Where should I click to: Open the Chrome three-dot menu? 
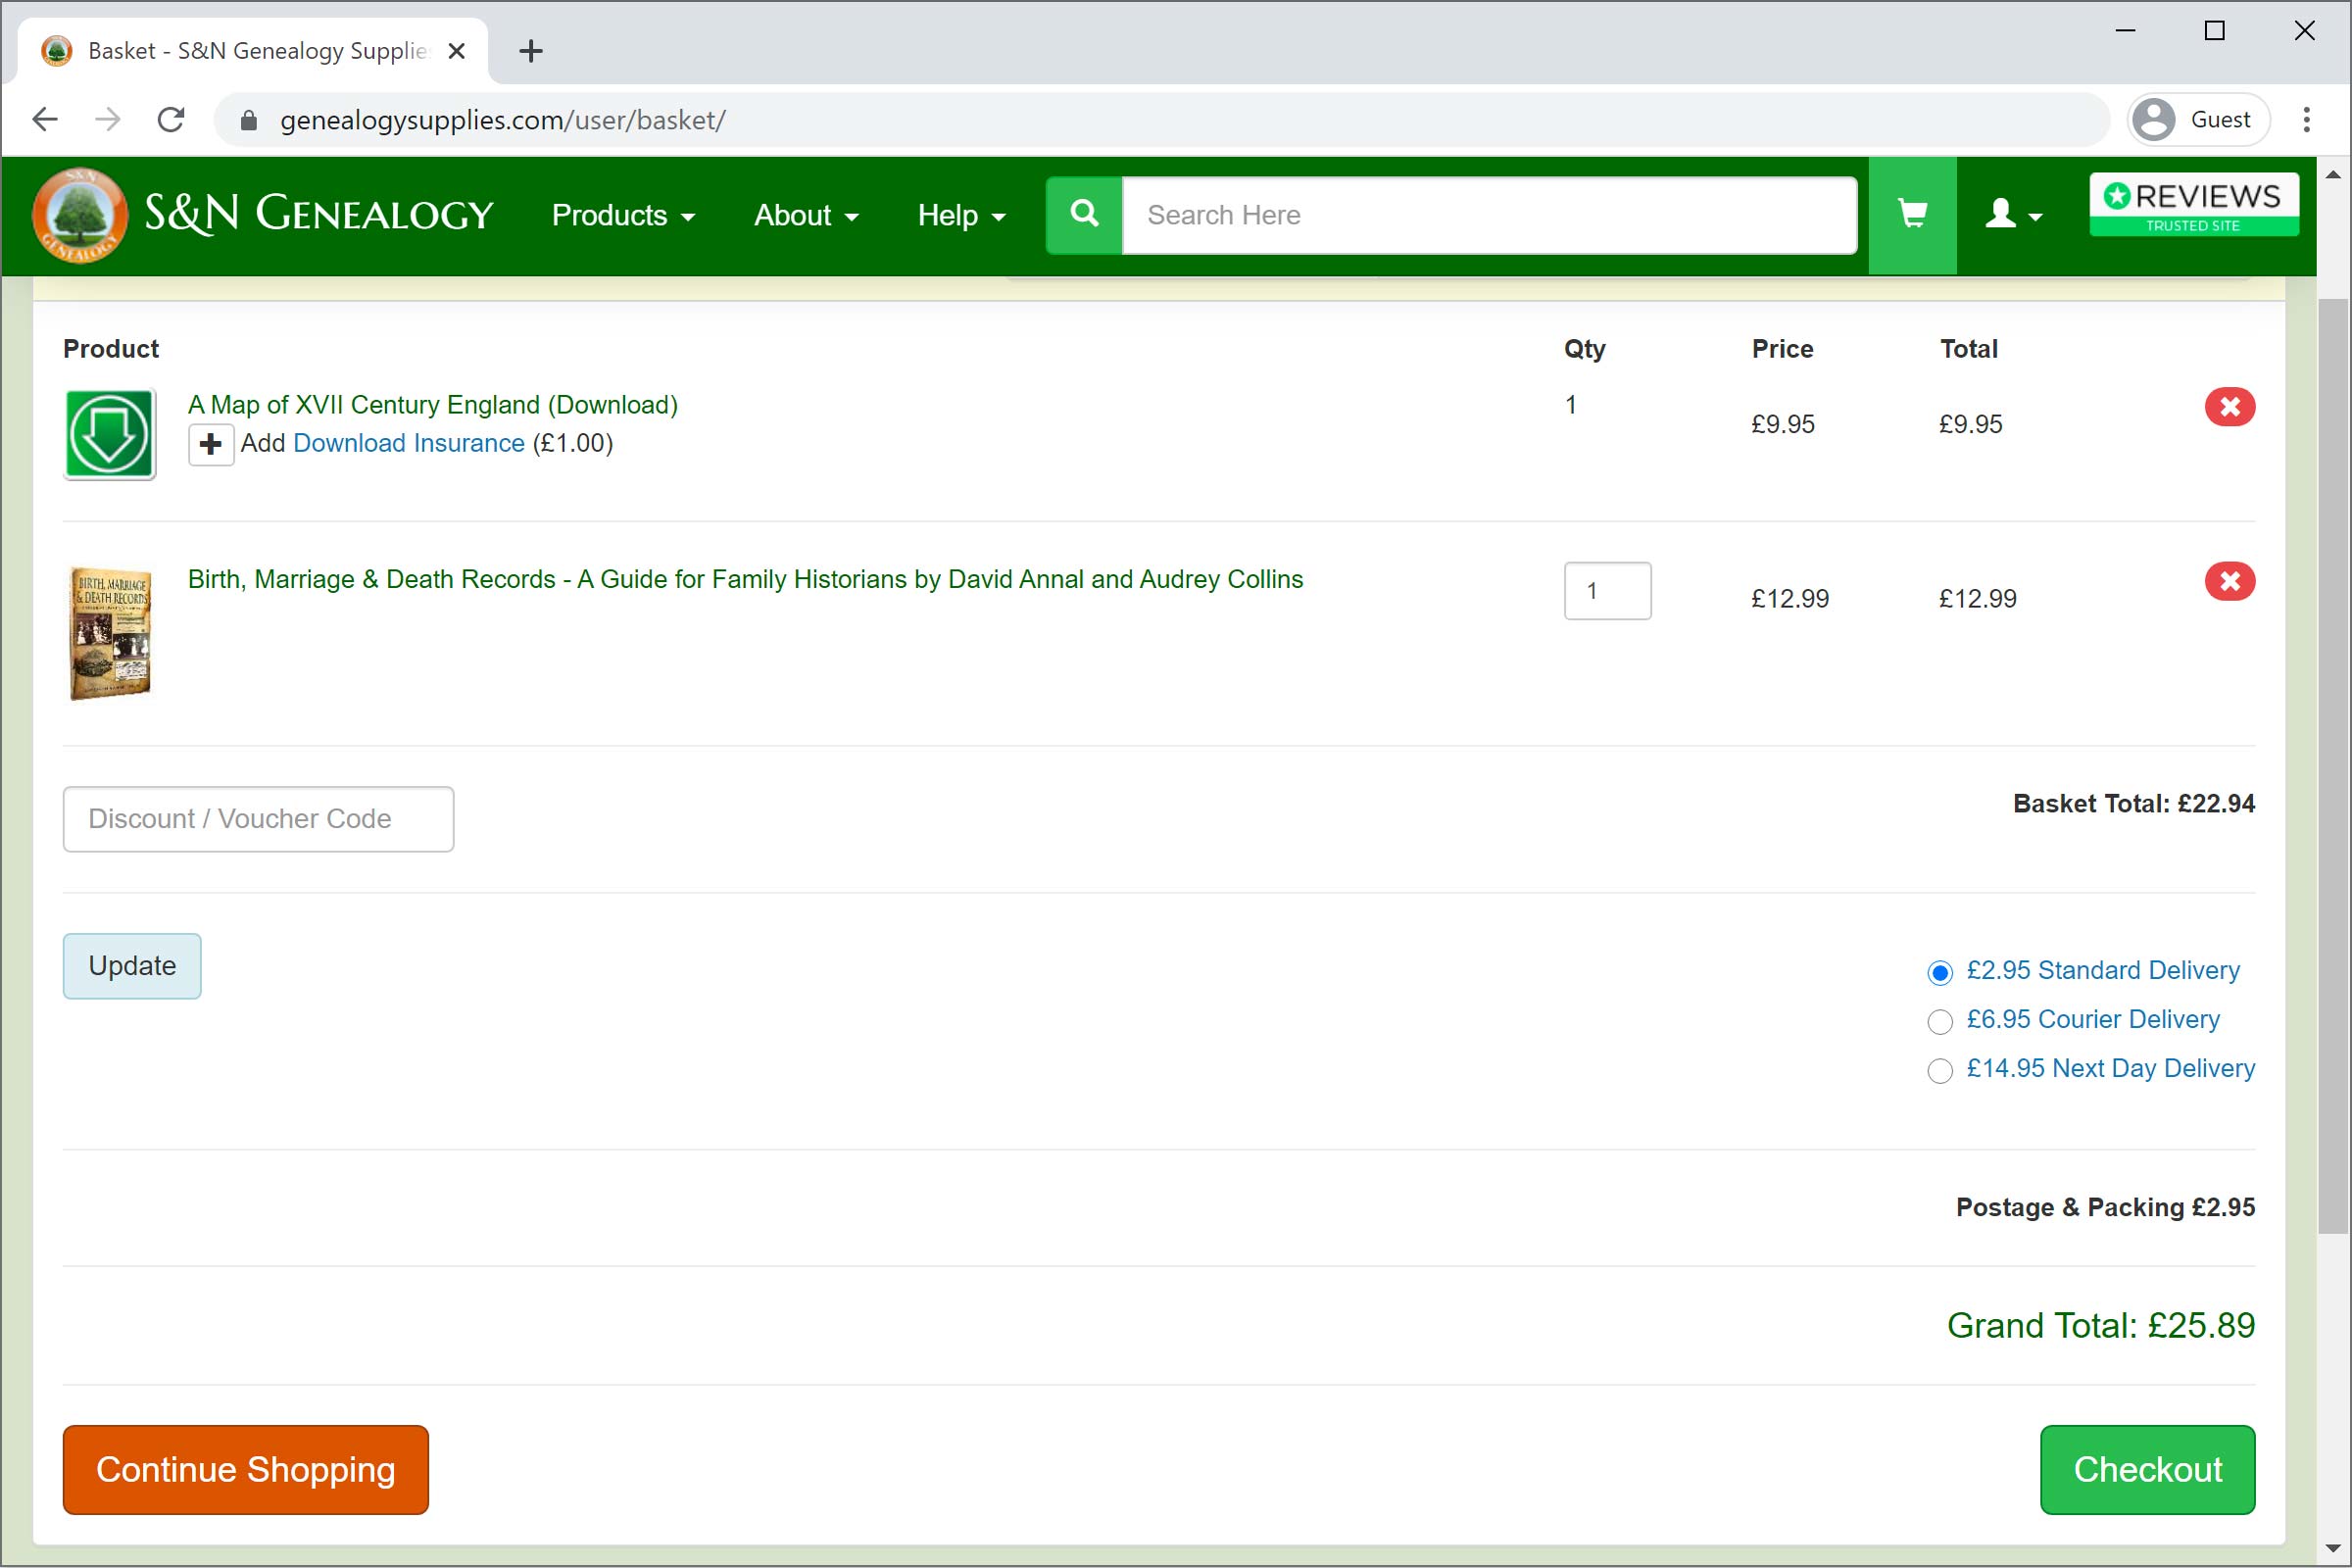[x=2306, y=120]
